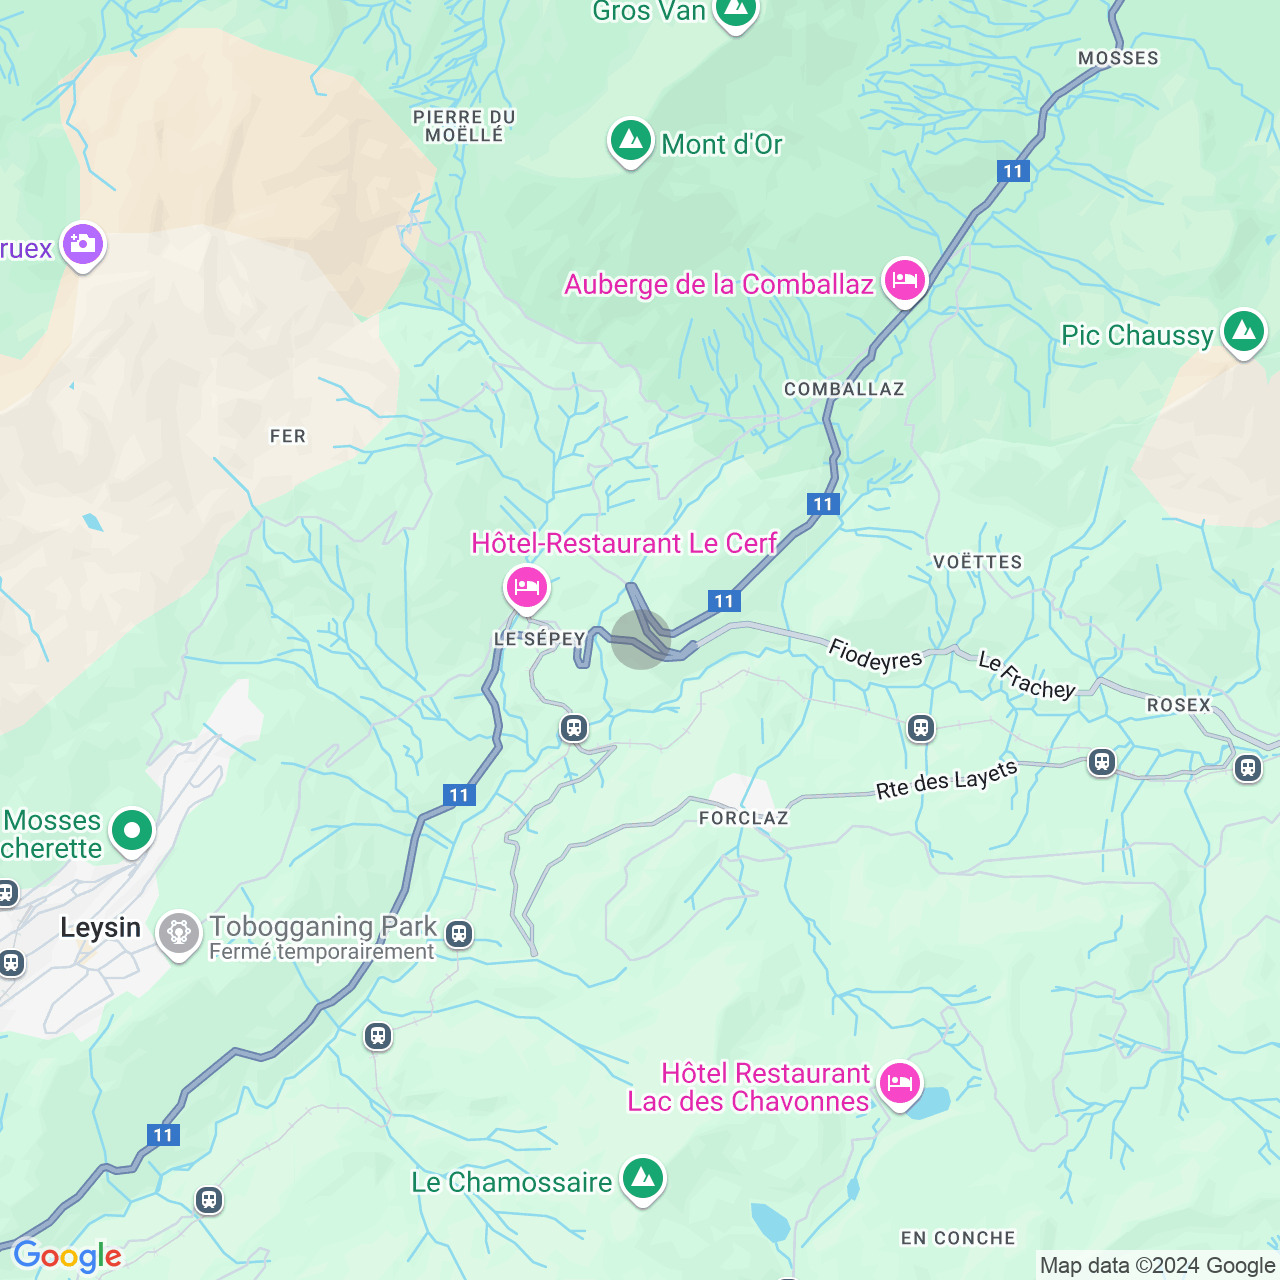Open the Pic Chaussy peak marker
The width and height of the screenshot is (1280, 1280).
1244,332
